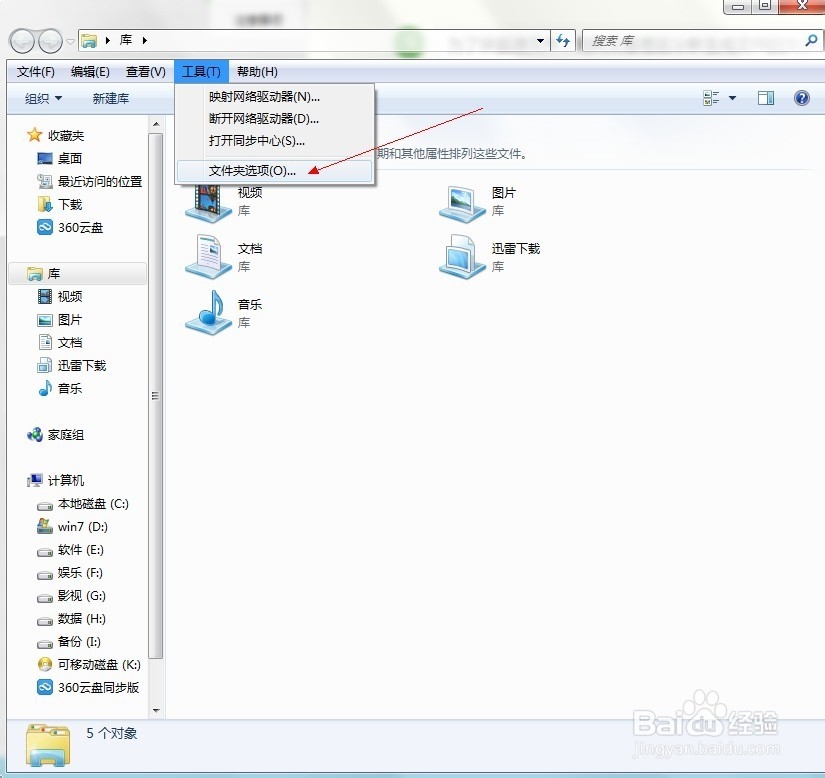
Task: Select 文档 under 库 in navigation pane
Action: pos(59,342)
